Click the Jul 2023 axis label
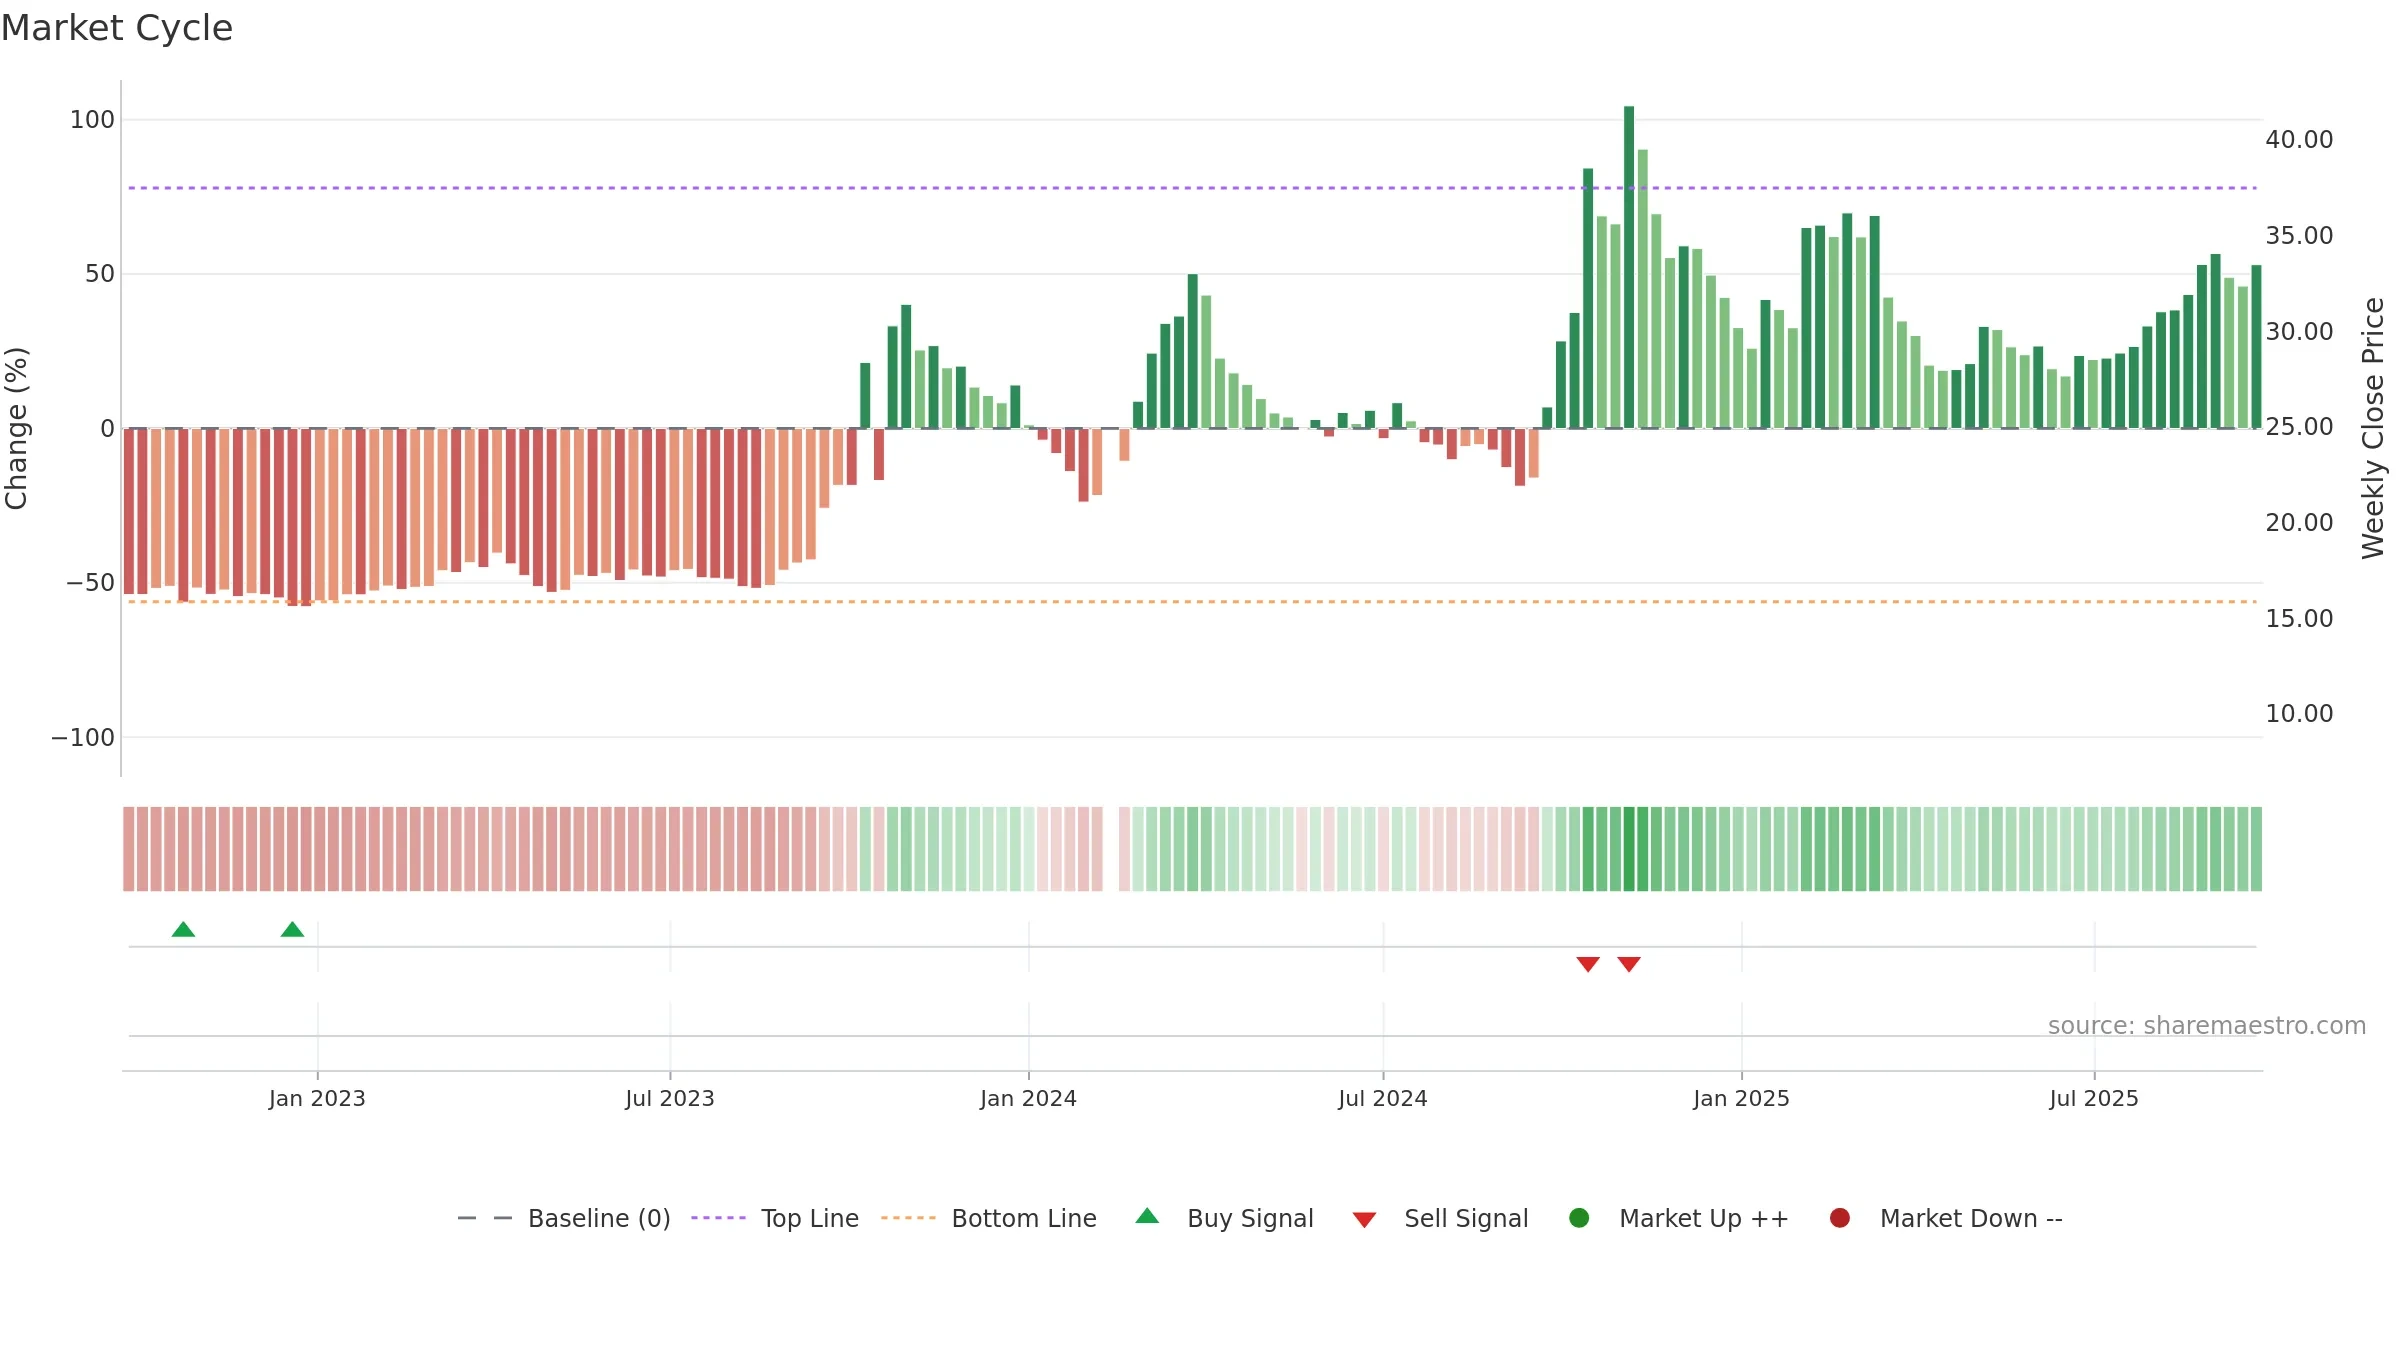2400x1350 pixels. (670, 1099)
